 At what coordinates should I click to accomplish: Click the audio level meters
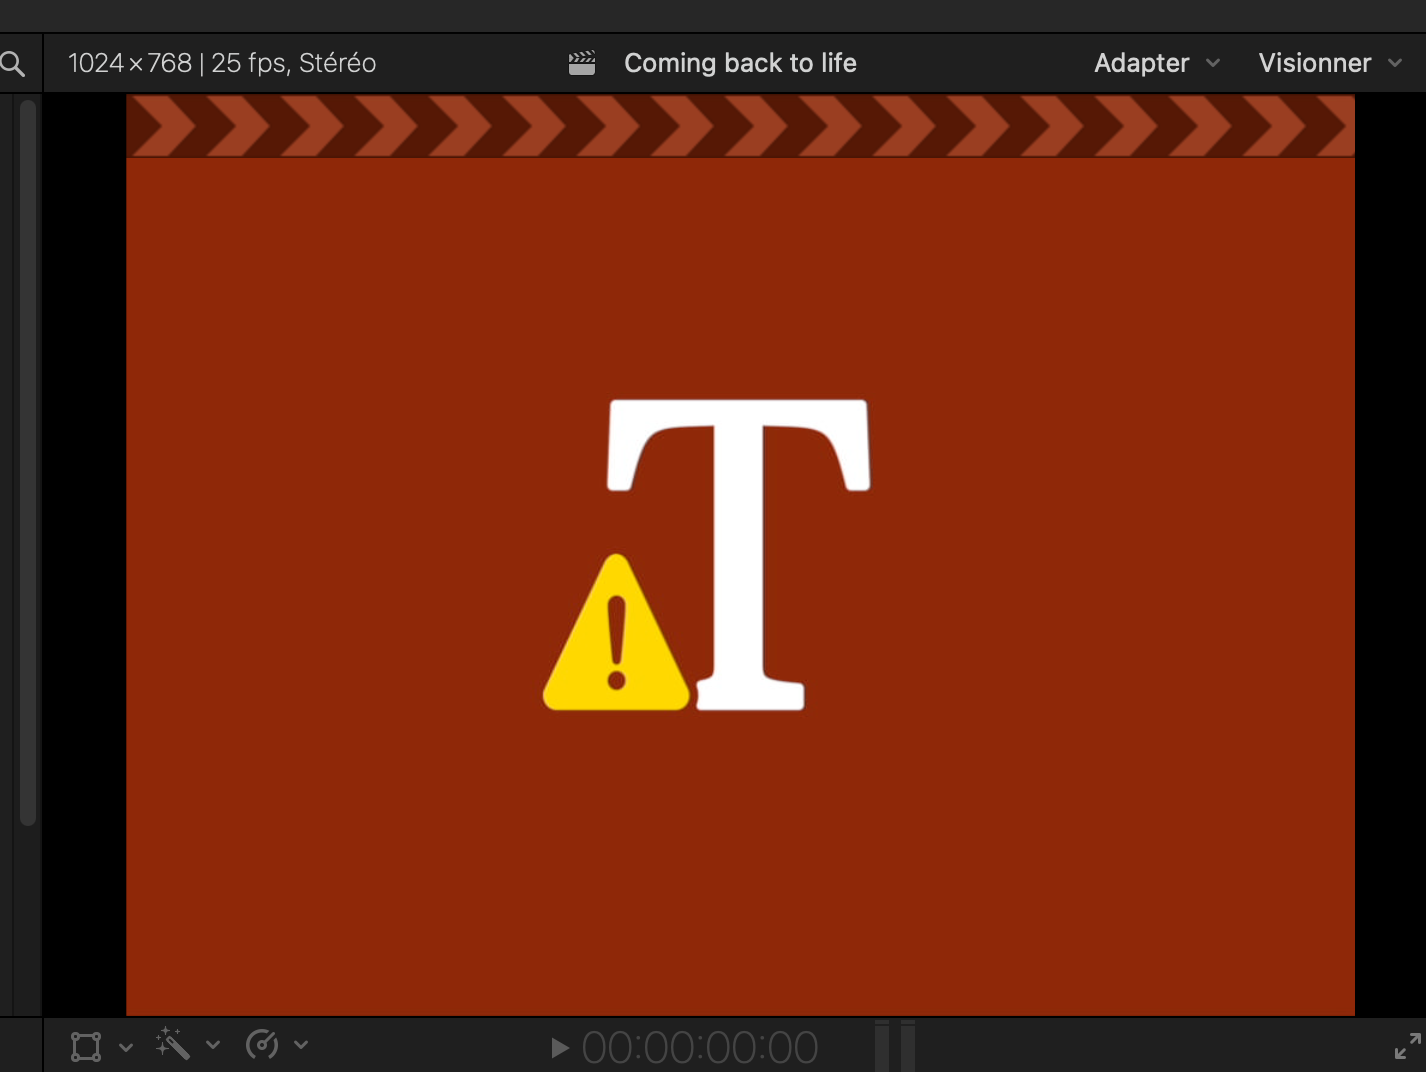[x=895, y=1046]
